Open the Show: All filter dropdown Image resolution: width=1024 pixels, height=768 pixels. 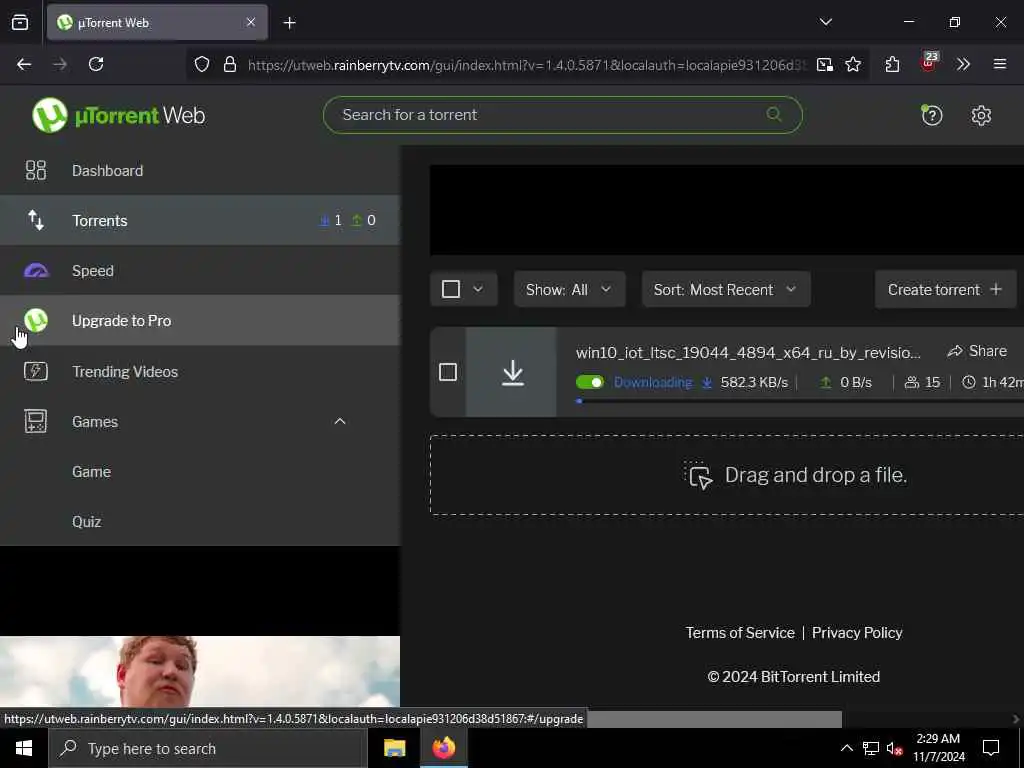point(569,289)
